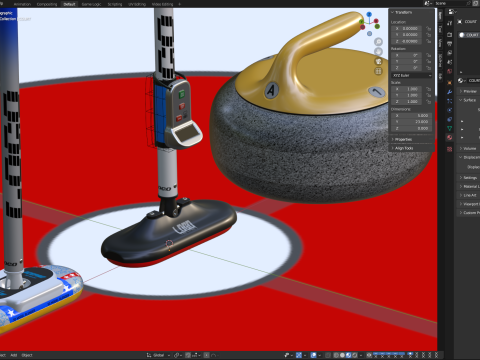Open the View tab in sidebar
The image size is (480, 360).
coord(440,42)
